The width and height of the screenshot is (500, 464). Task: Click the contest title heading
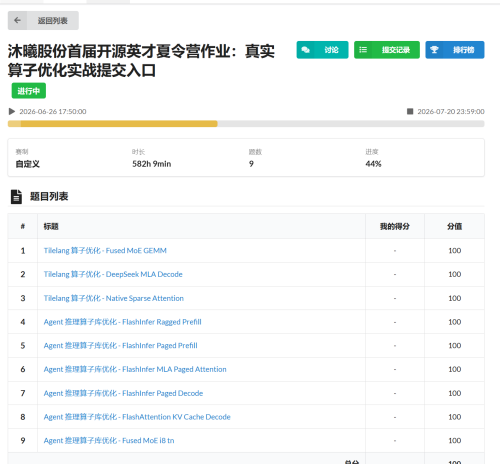click(141, 61)
